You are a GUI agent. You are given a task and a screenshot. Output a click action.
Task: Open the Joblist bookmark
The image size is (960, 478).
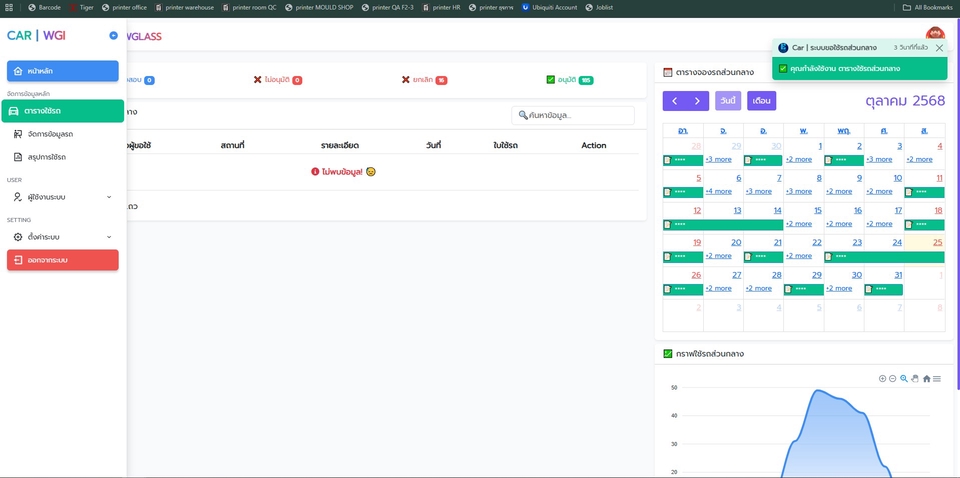click(598, 7)
